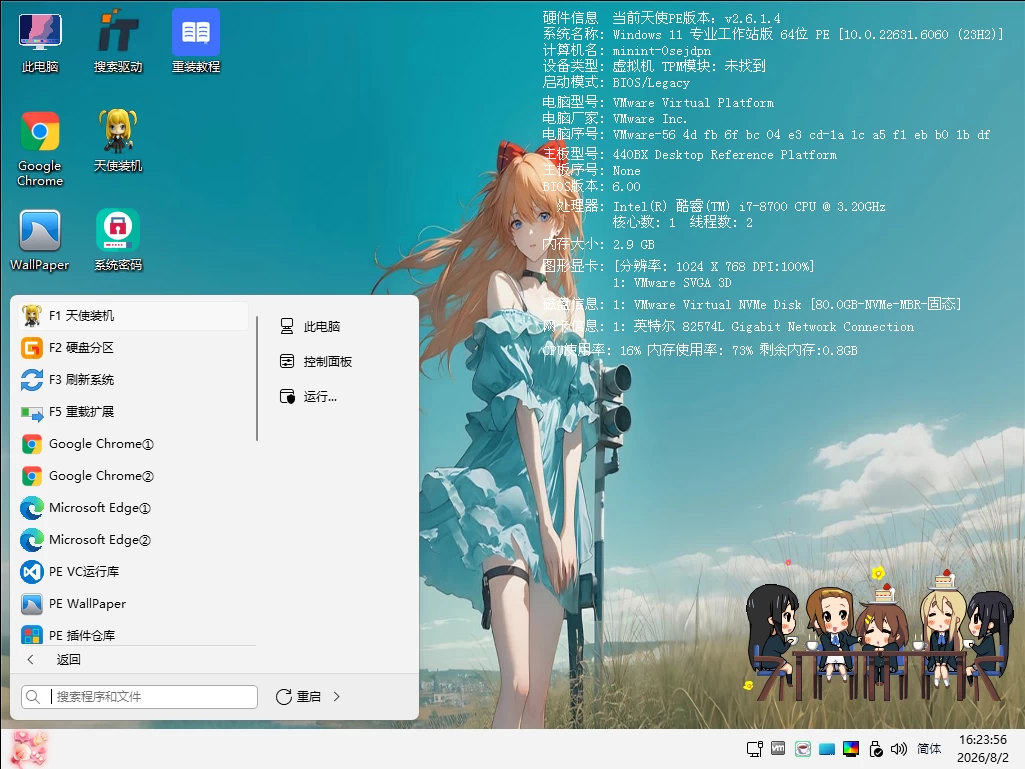Image resolution: width=1025 pixels, height=769 pixels.
Task: Click 运行... in the start menu
Action: coord(309,397)
